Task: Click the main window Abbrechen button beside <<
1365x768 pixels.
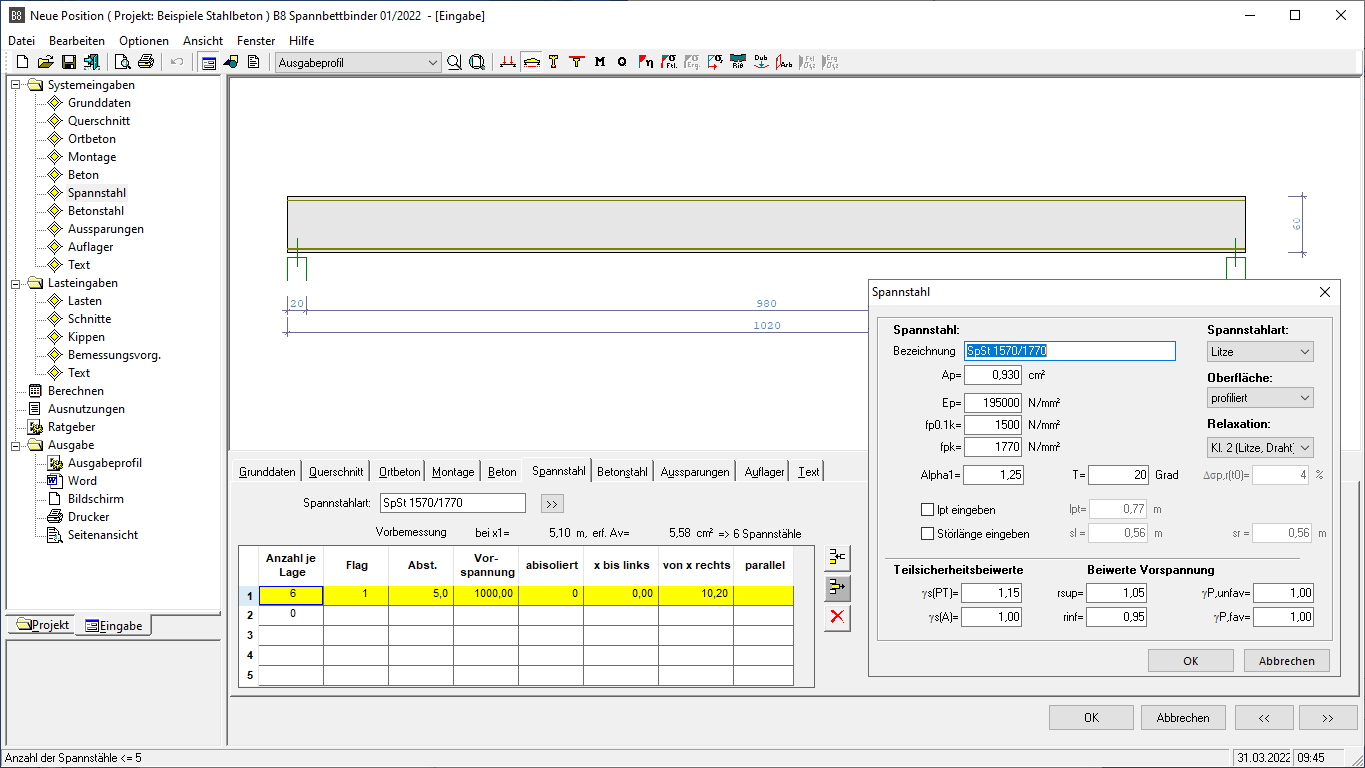Action: [1183, 718]
